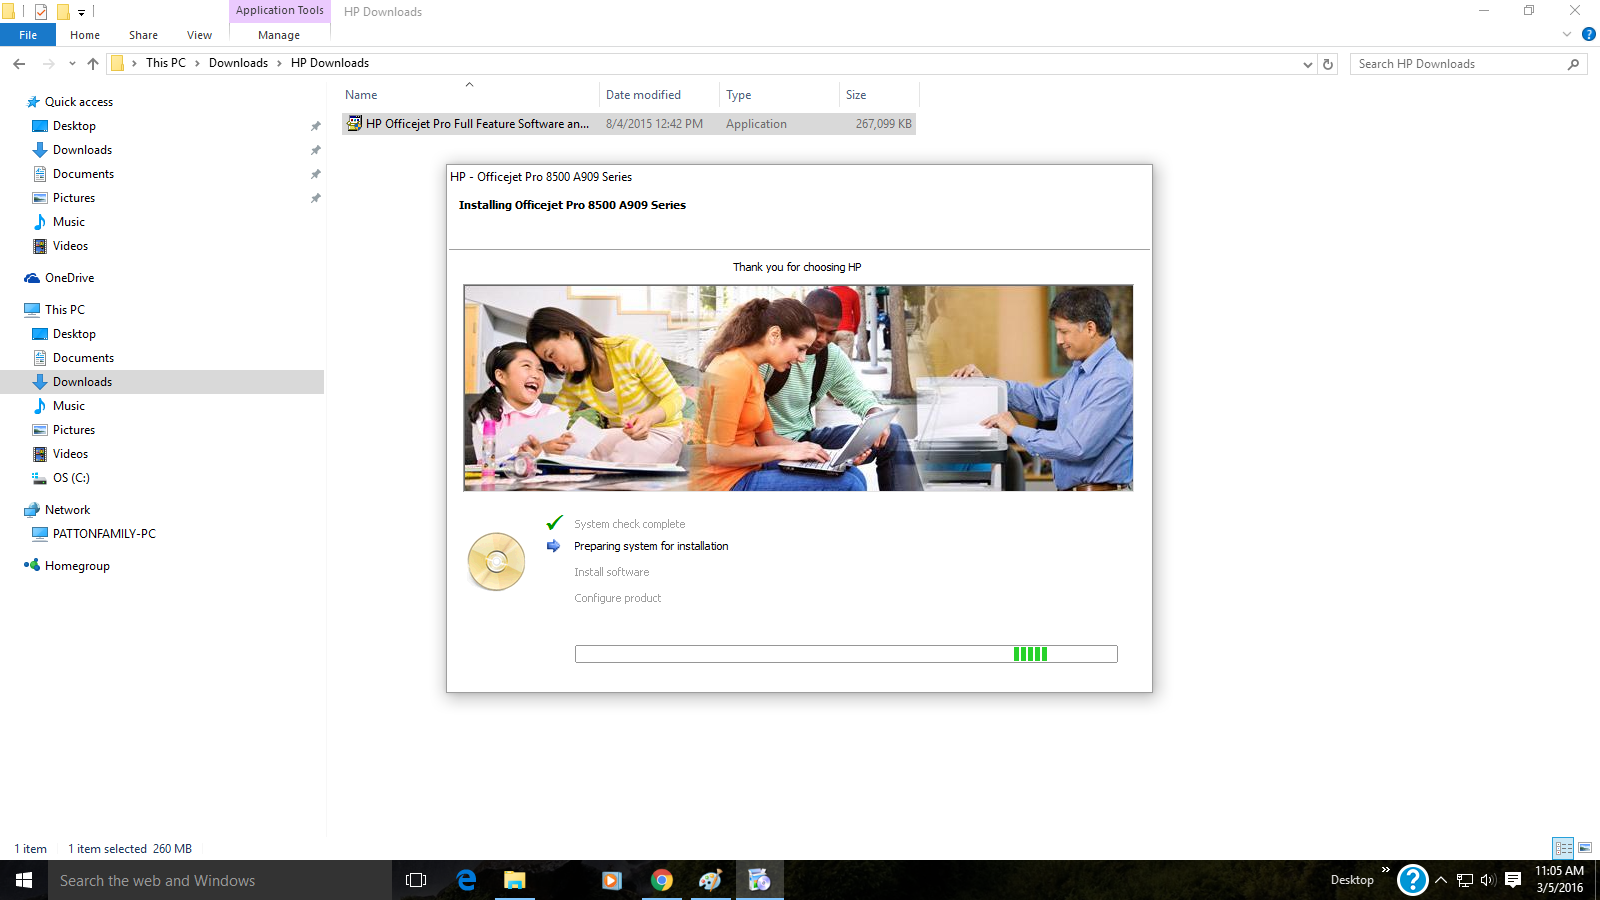Switch to Large icons view in status bar
Image resolution: width=1600 pixels, height=900 pixels.
(1585, 848)
